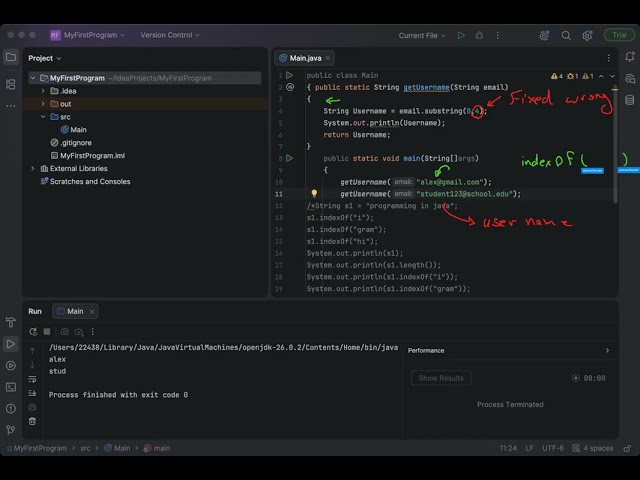Click the run gutter icon beside main method
This screenshot has width=640, height=480.
tap(289, 158)
